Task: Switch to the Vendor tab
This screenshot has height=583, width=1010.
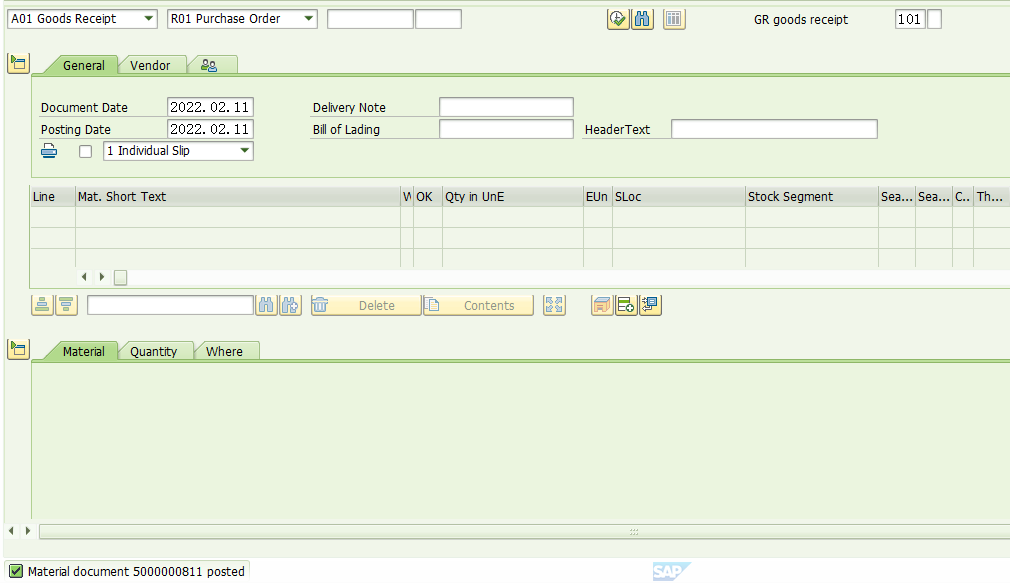Action: [151, 64]
